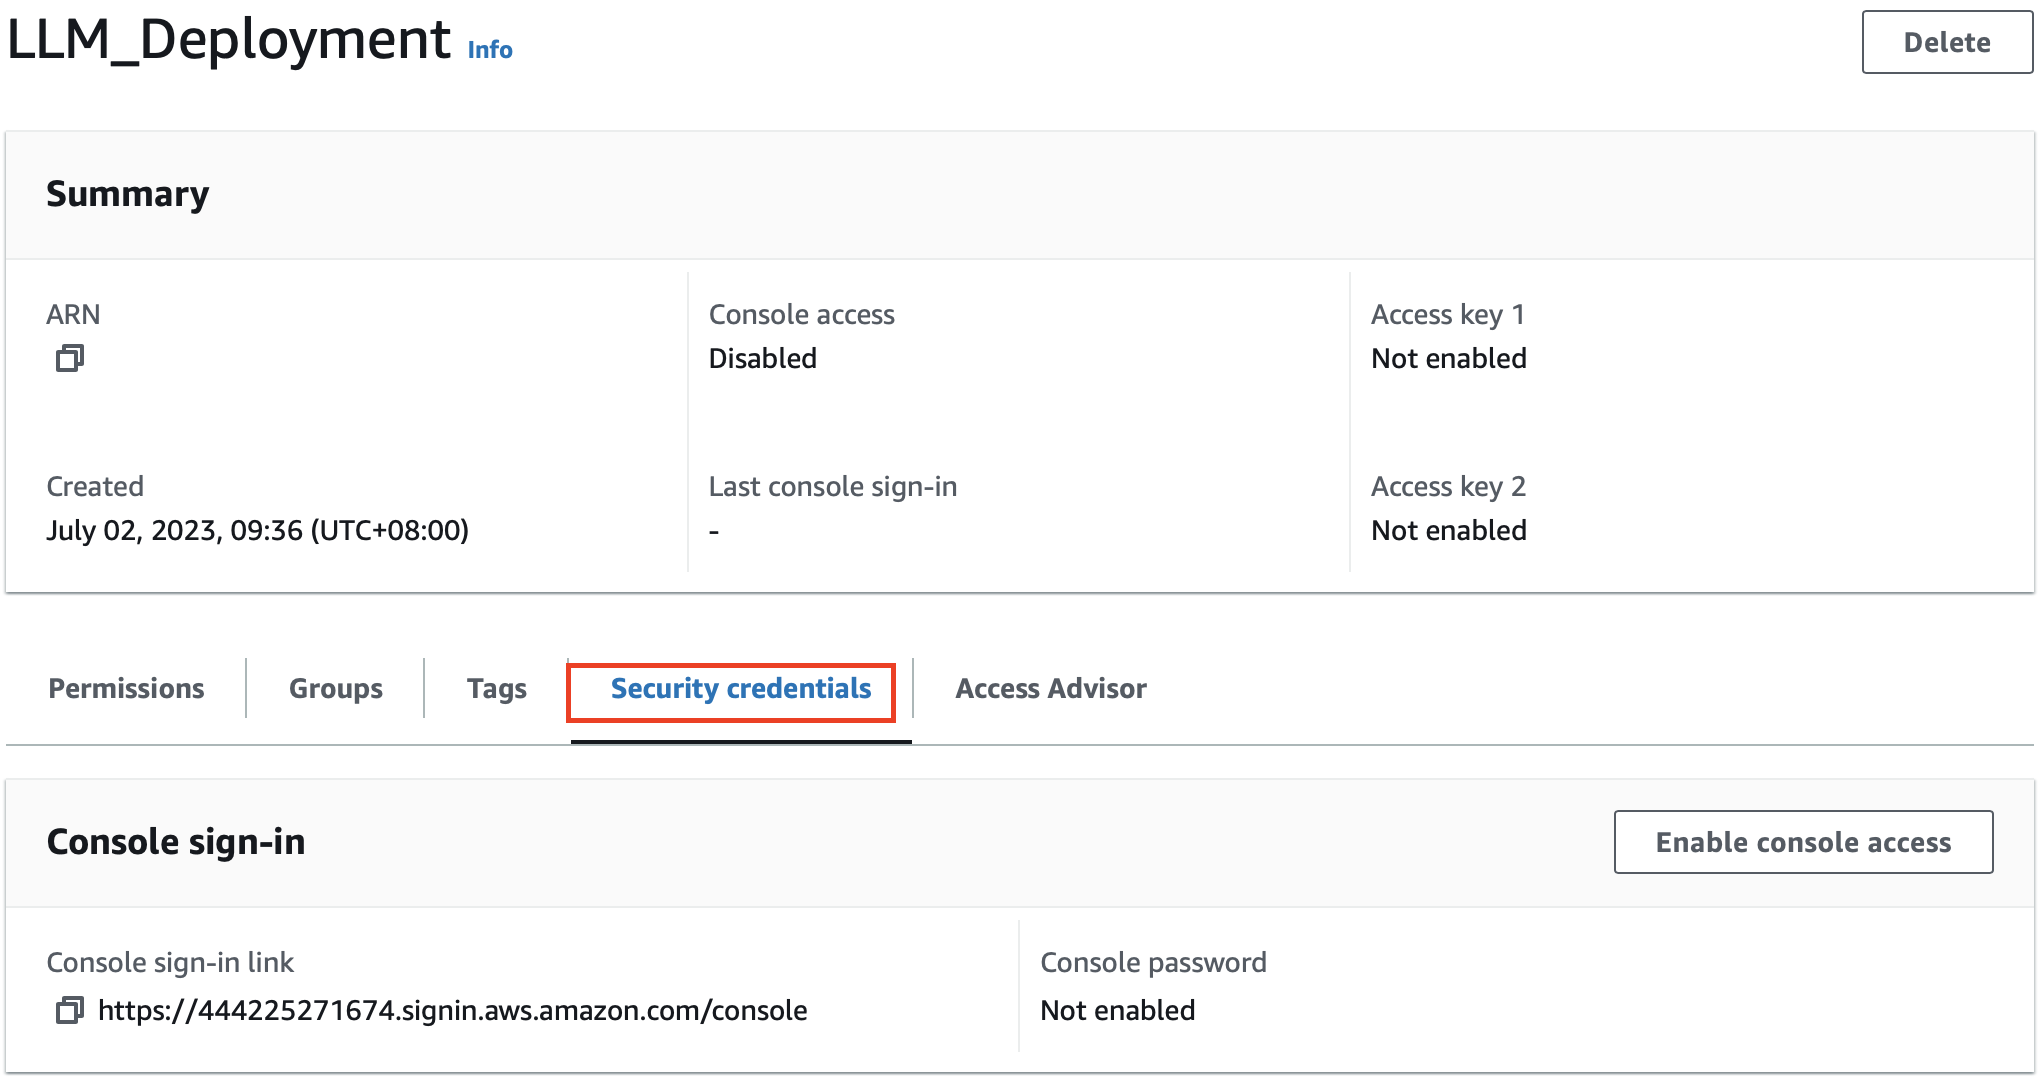Click the Summary panel heading
This screenshot has height=1092, width=2044.
click(128, 194)
